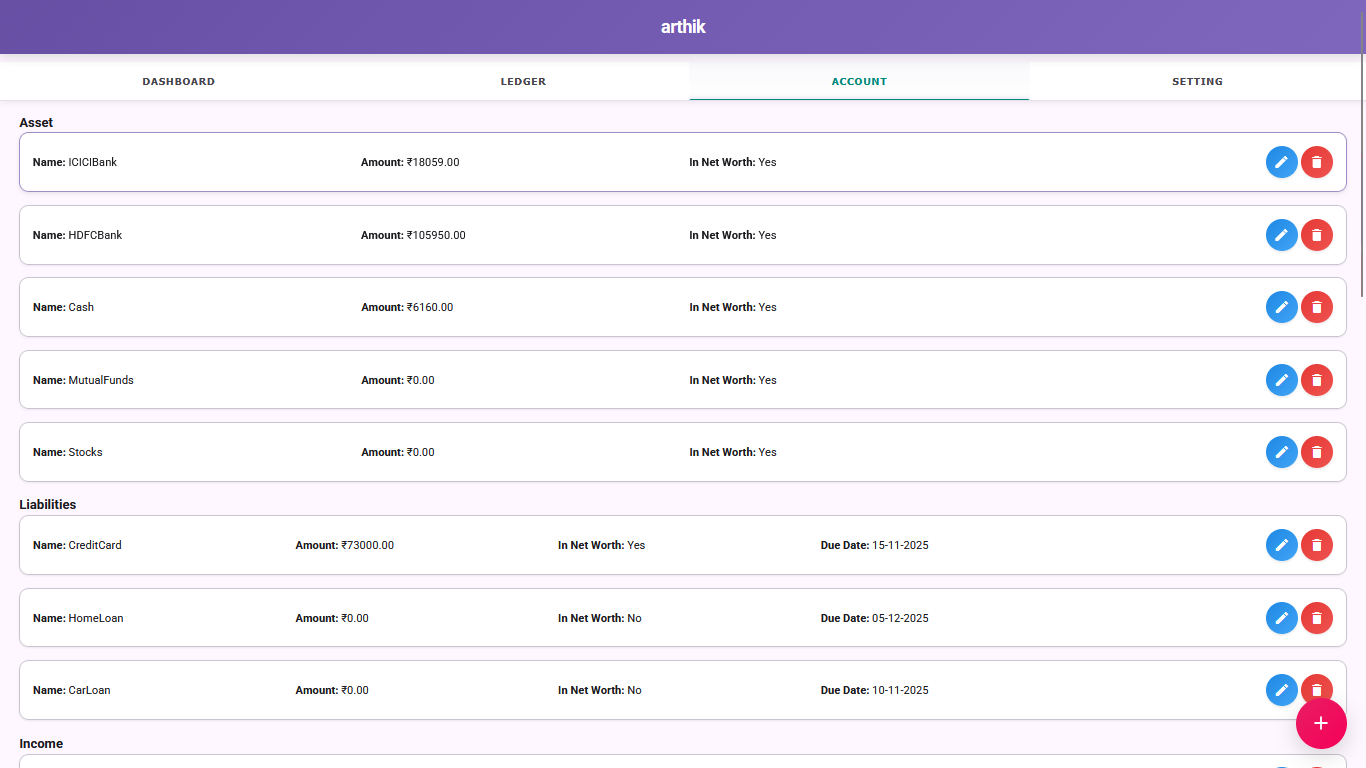Add a new account entry
1366x768 pixels.
click(1321, 723)
